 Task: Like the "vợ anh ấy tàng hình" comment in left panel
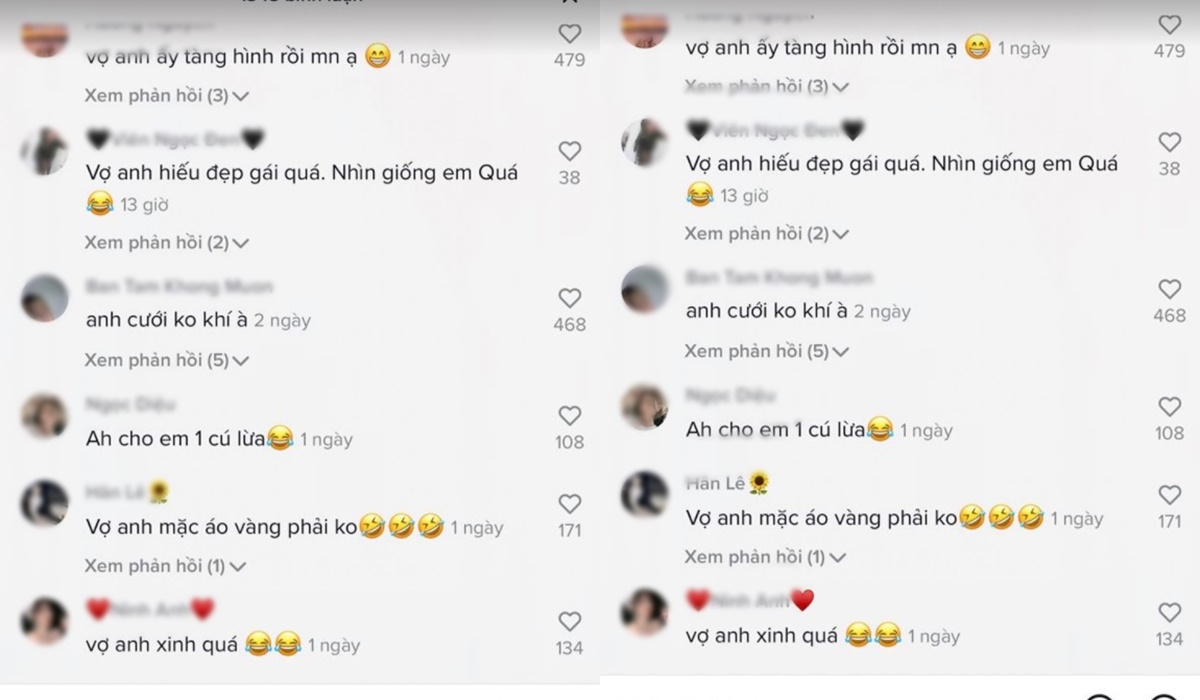click(x=569, y=34)
